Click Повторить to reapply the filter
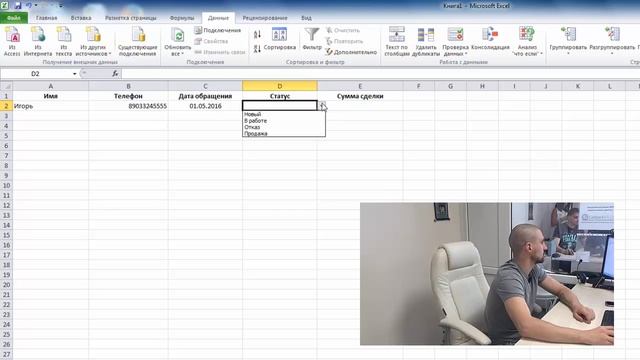Screen dimensions: 640x360 pos(344,41)
